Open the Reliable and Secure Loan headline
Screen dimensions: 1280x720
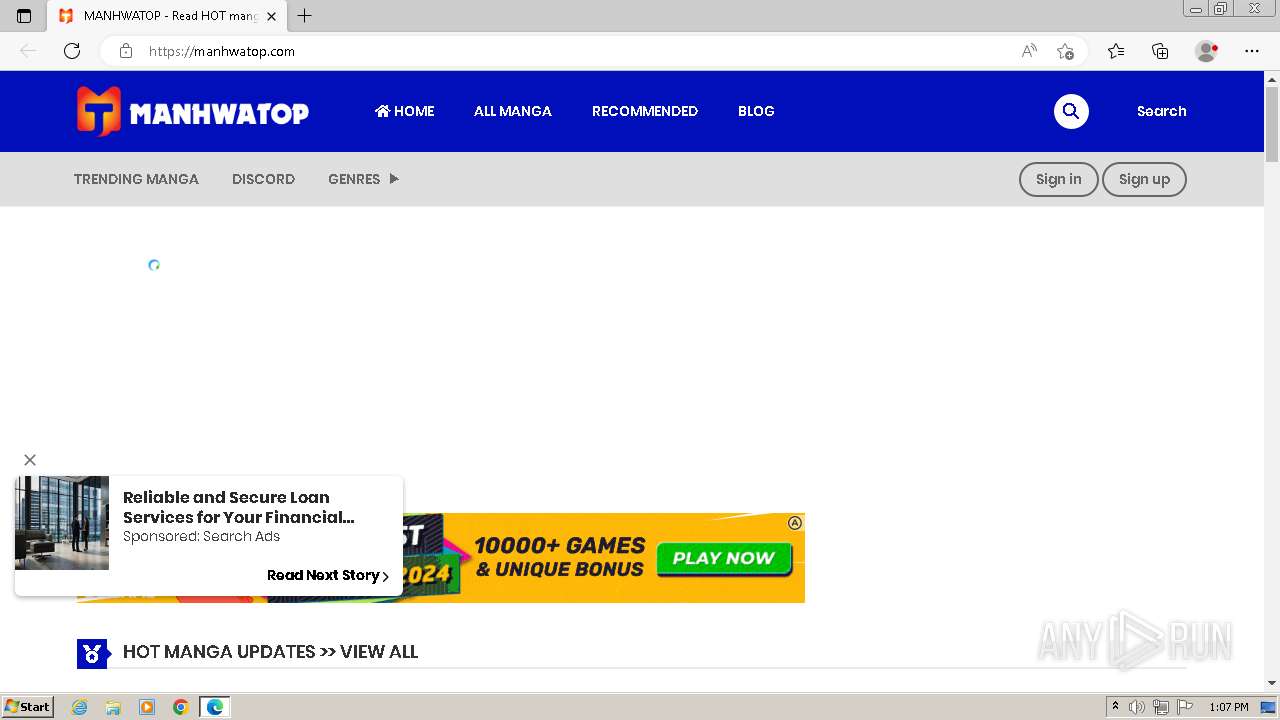pos(238,507)
